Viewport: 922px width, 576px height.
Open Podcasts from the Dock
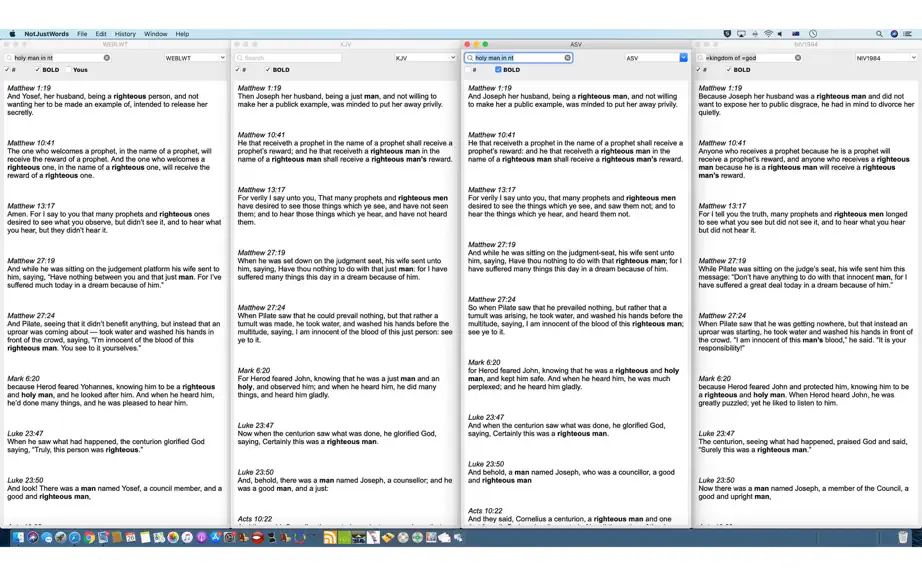[201, 537]
